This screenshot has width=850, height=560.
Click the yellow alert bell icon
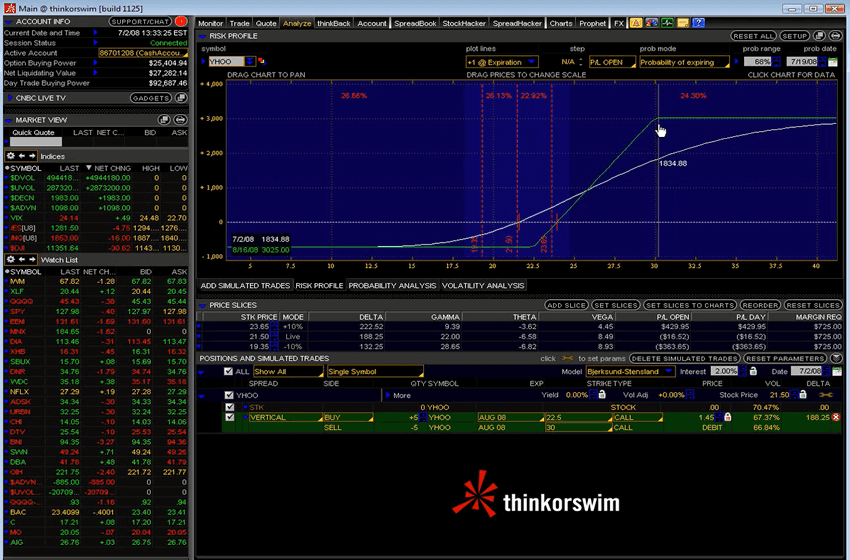(x=635, y=23)
